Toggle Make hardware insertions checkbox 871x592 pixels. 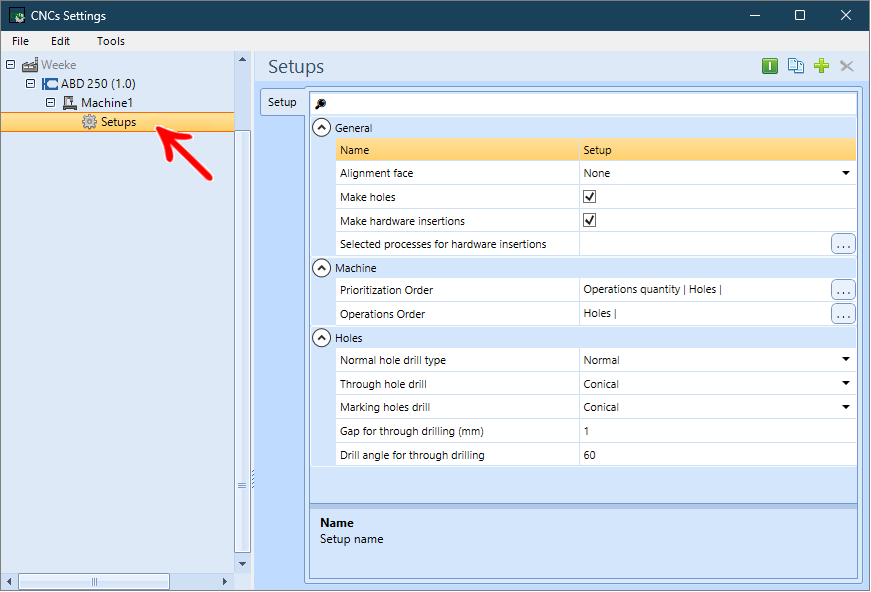(589, 220)
